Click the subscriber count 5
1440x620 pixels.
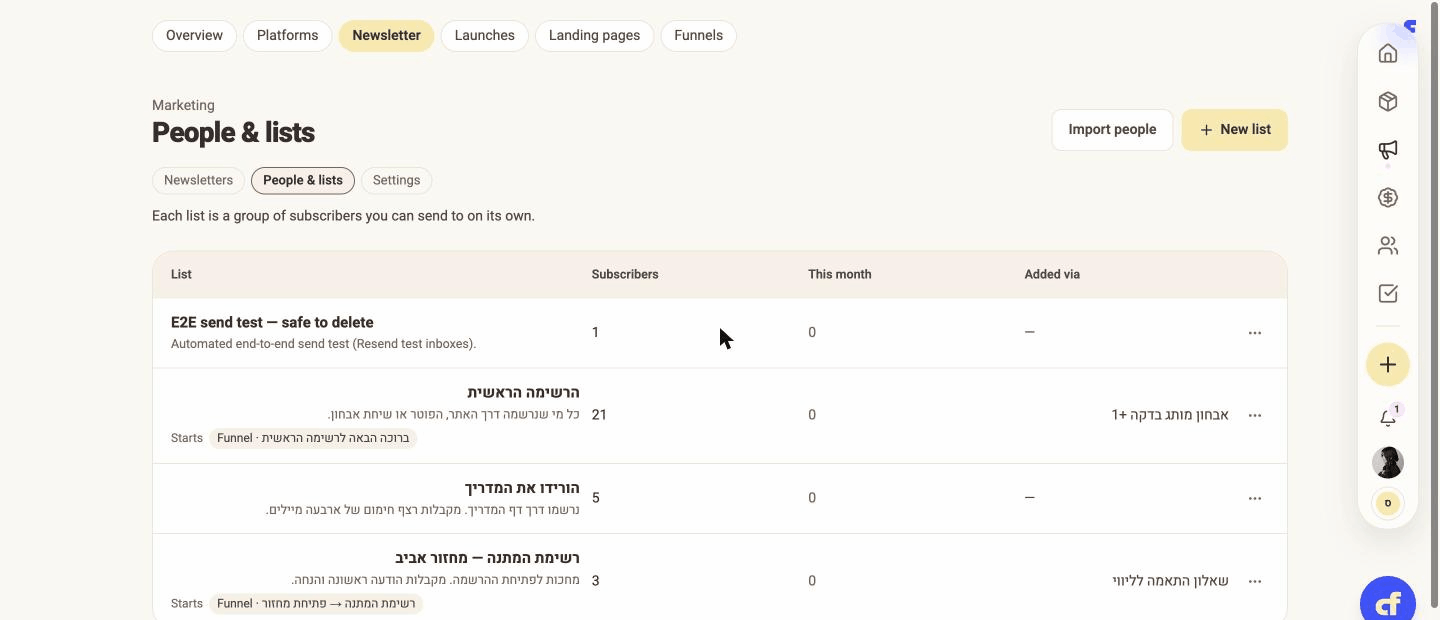pos(596,498)
